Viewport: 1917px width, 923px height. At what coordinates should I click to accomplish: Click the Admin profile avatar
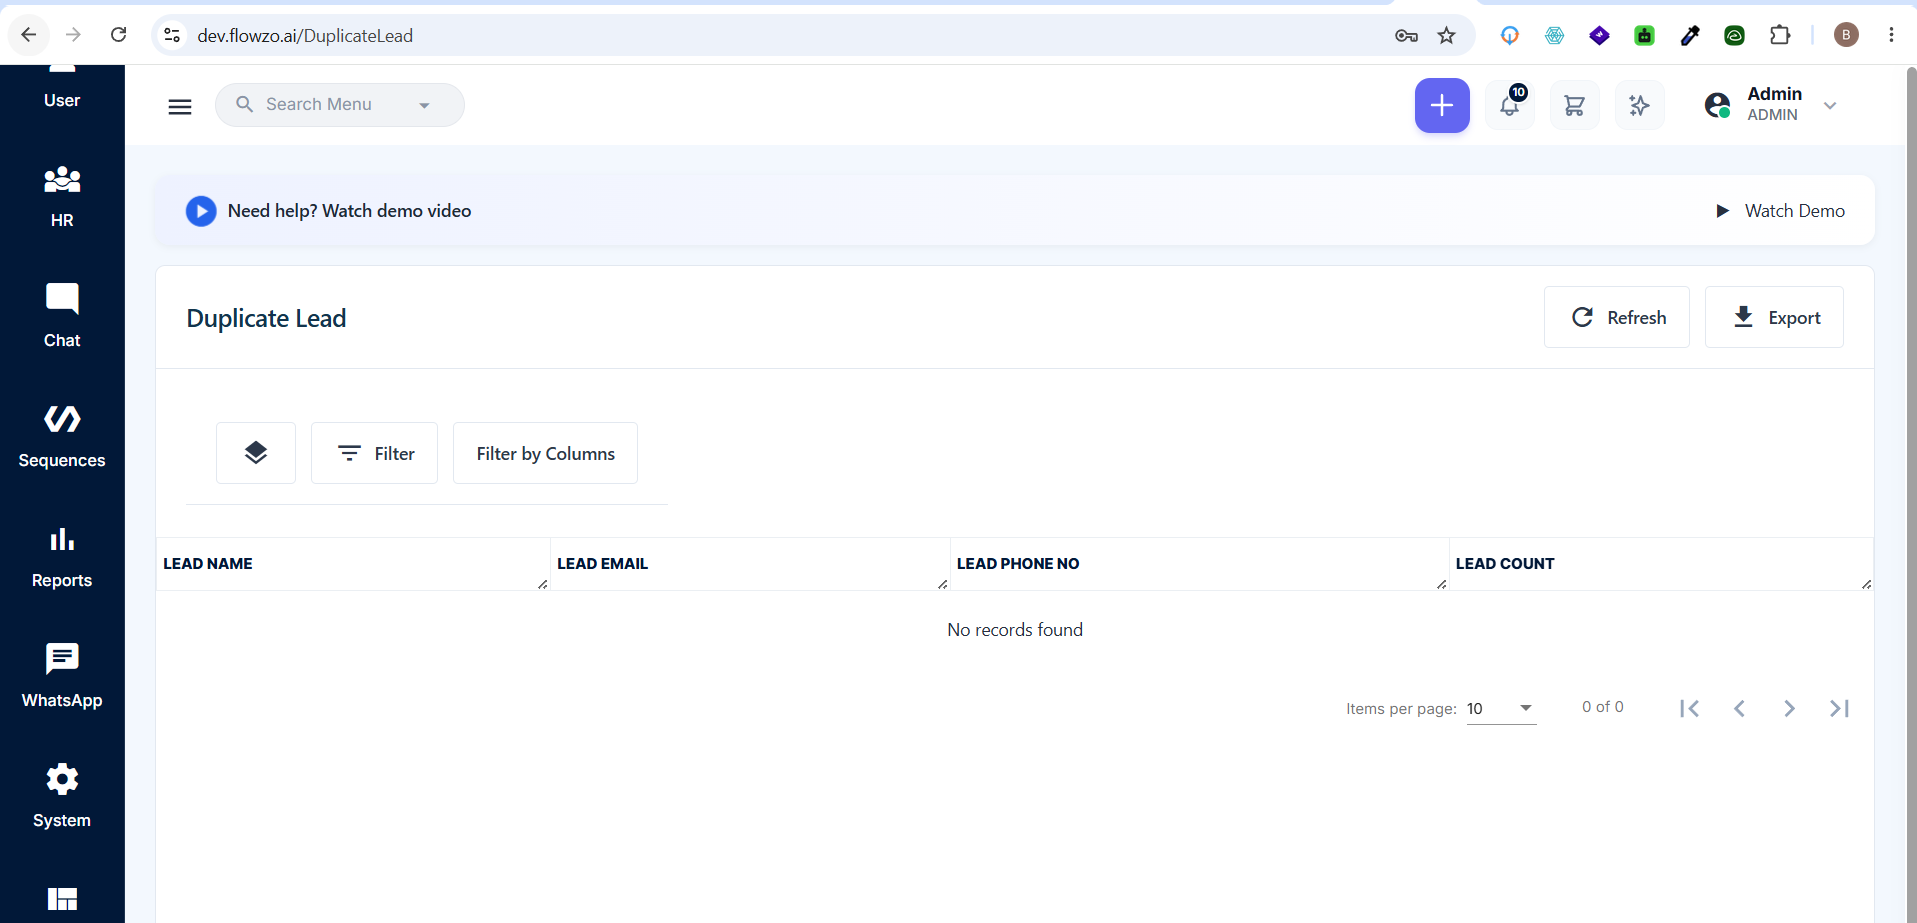[1718, 105]
